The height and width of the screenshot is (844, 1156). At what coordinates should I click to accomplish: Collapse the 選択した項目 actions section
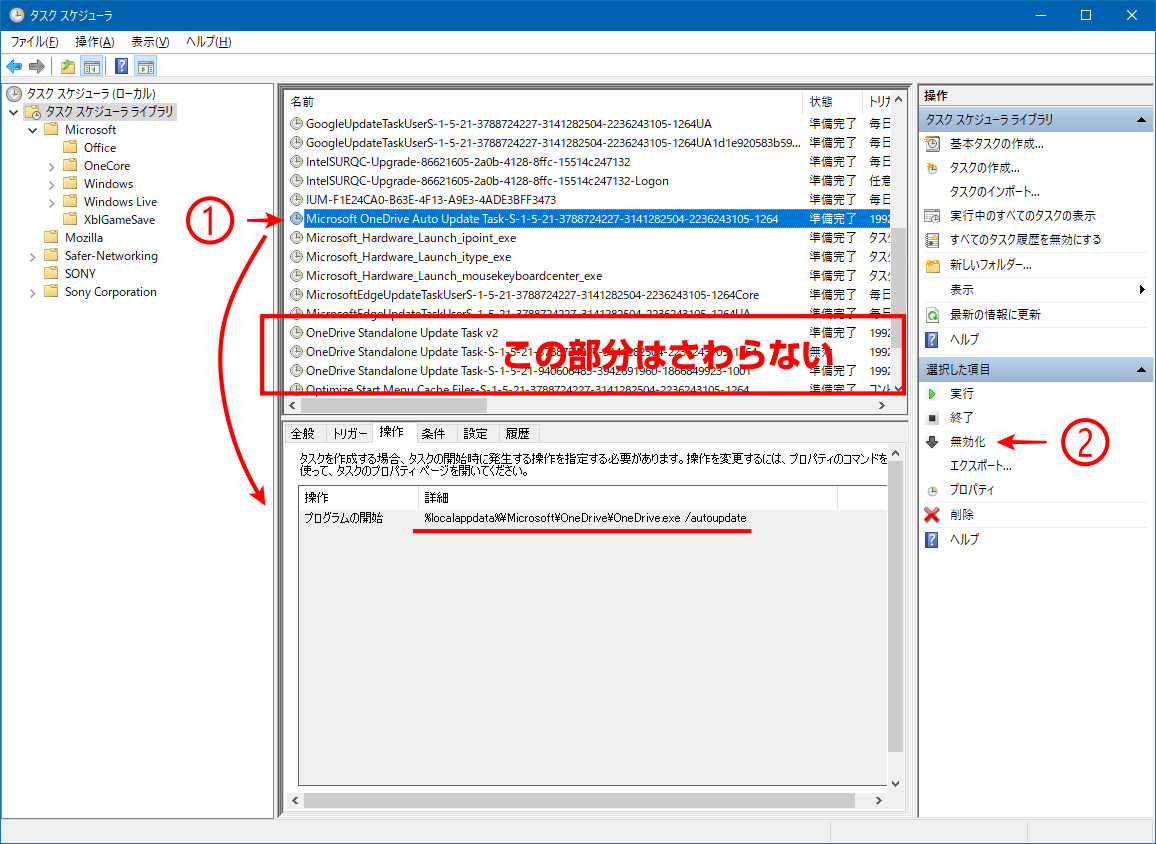(1141, 369)
